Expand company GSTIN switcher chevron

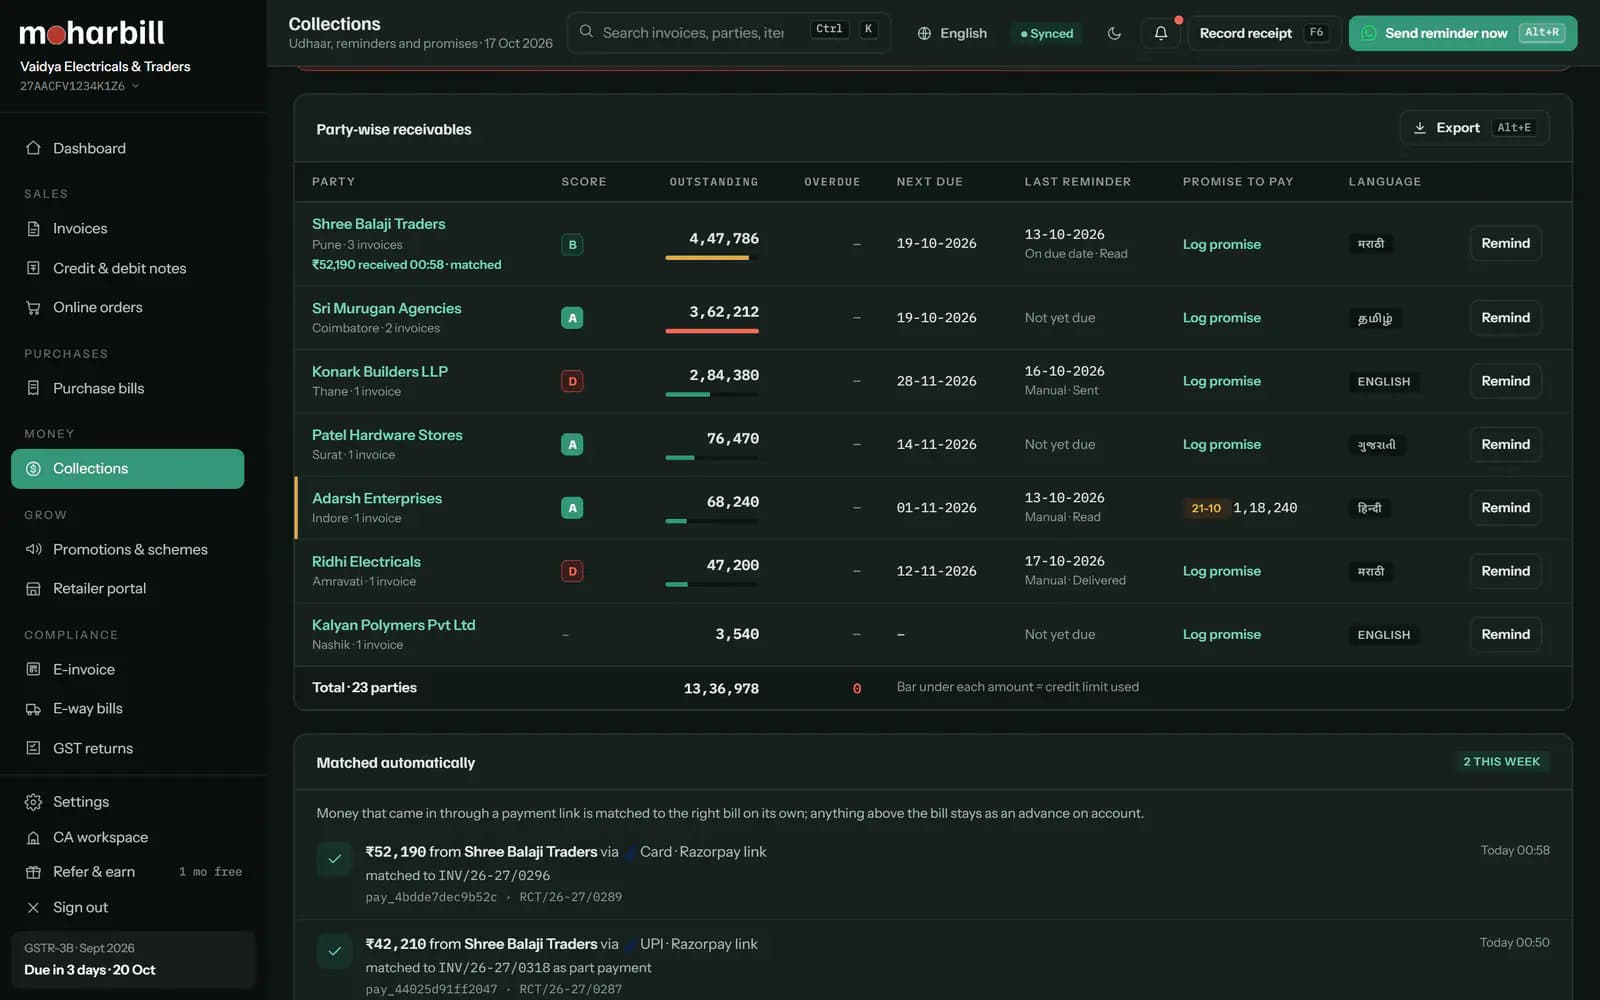[x=136, y=86]
